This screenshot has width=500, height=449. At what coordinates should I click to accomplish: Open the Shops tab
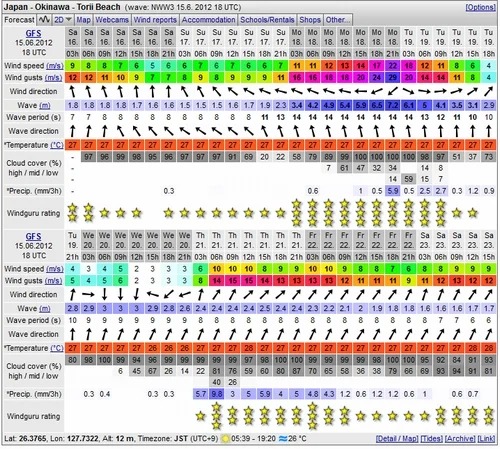[x=310, y=20]
